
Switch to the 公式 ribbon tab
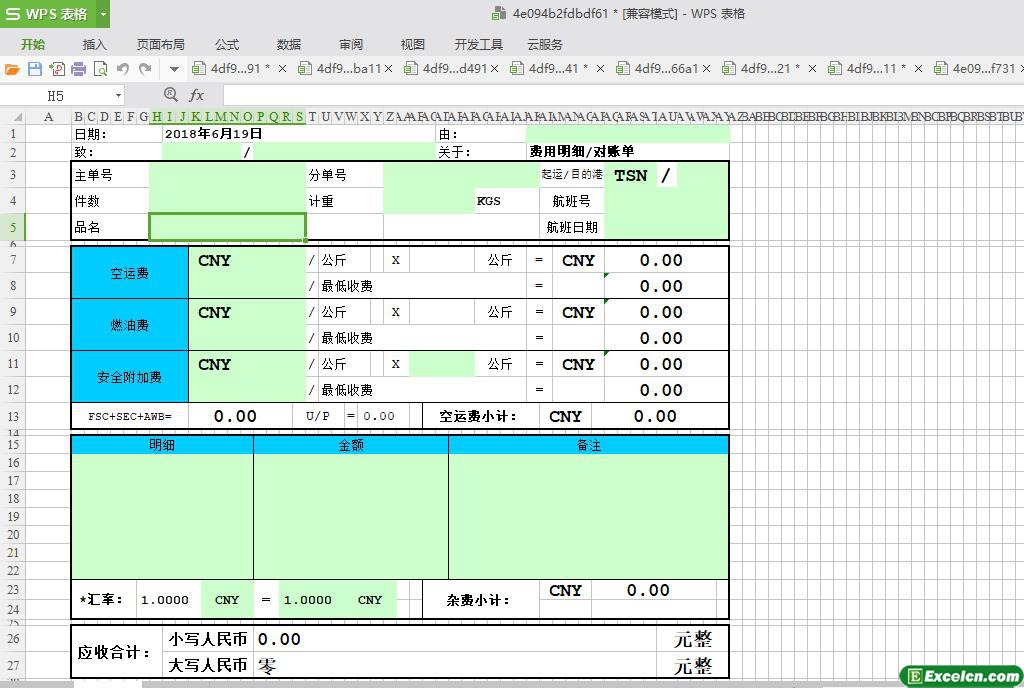pyautogui.click(x=227, y=44)
